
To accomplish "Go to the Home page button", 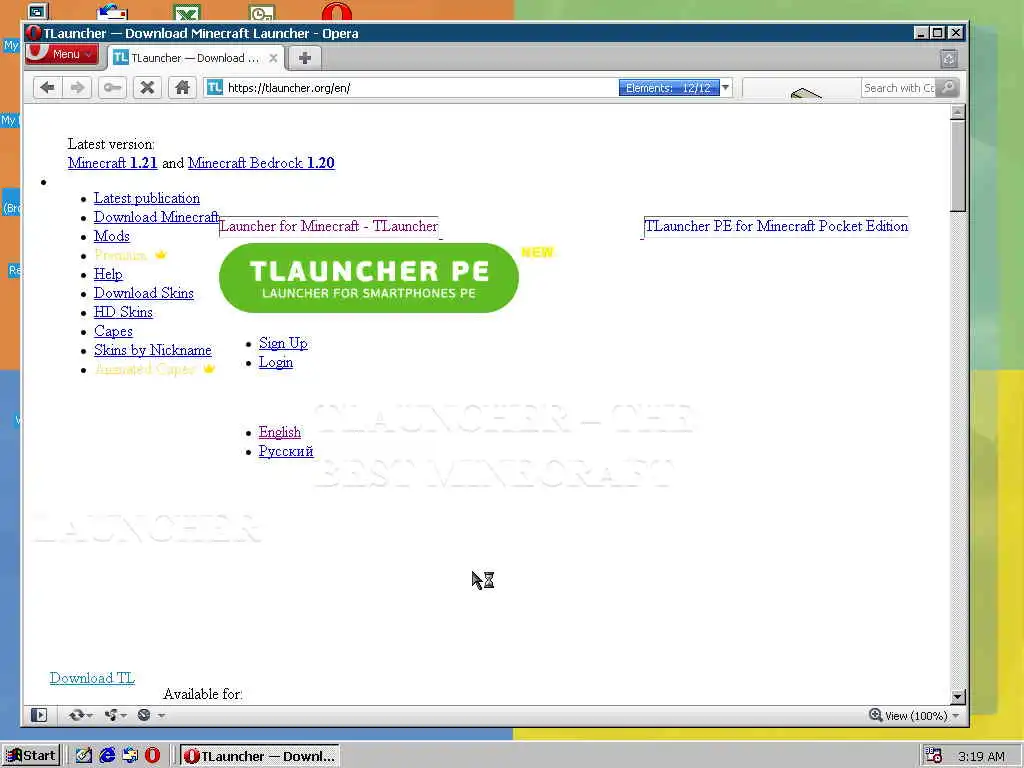I will pyautogui.click(x=182, y=88).
